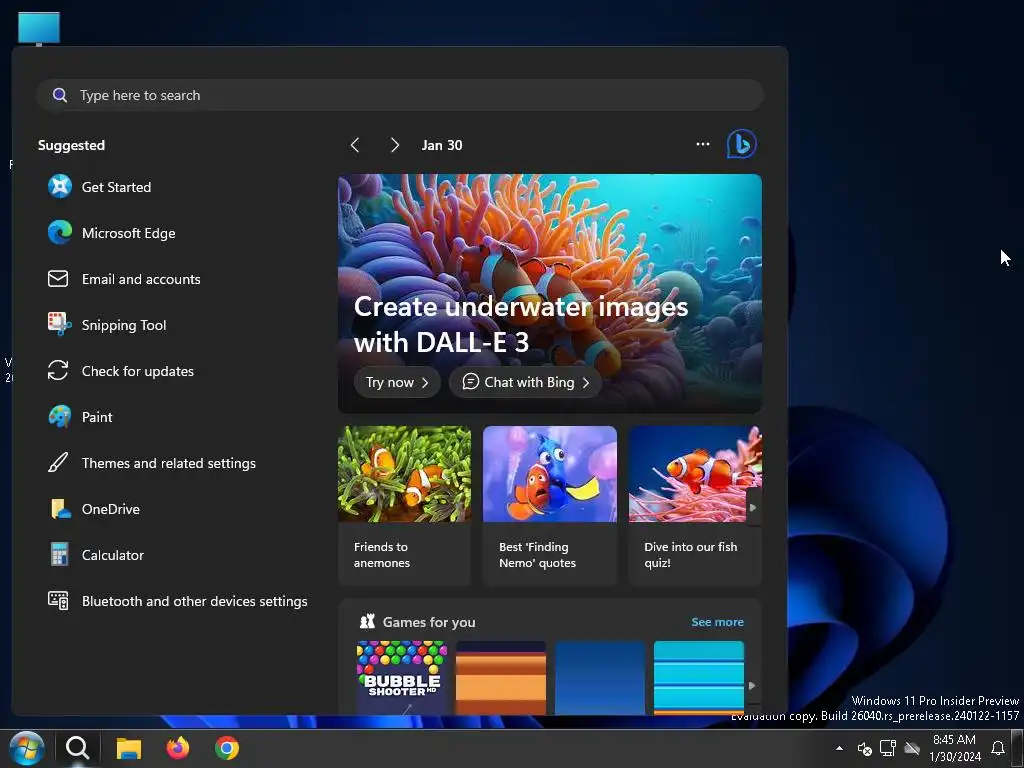Click Chat with Bing button

(525, 382)
